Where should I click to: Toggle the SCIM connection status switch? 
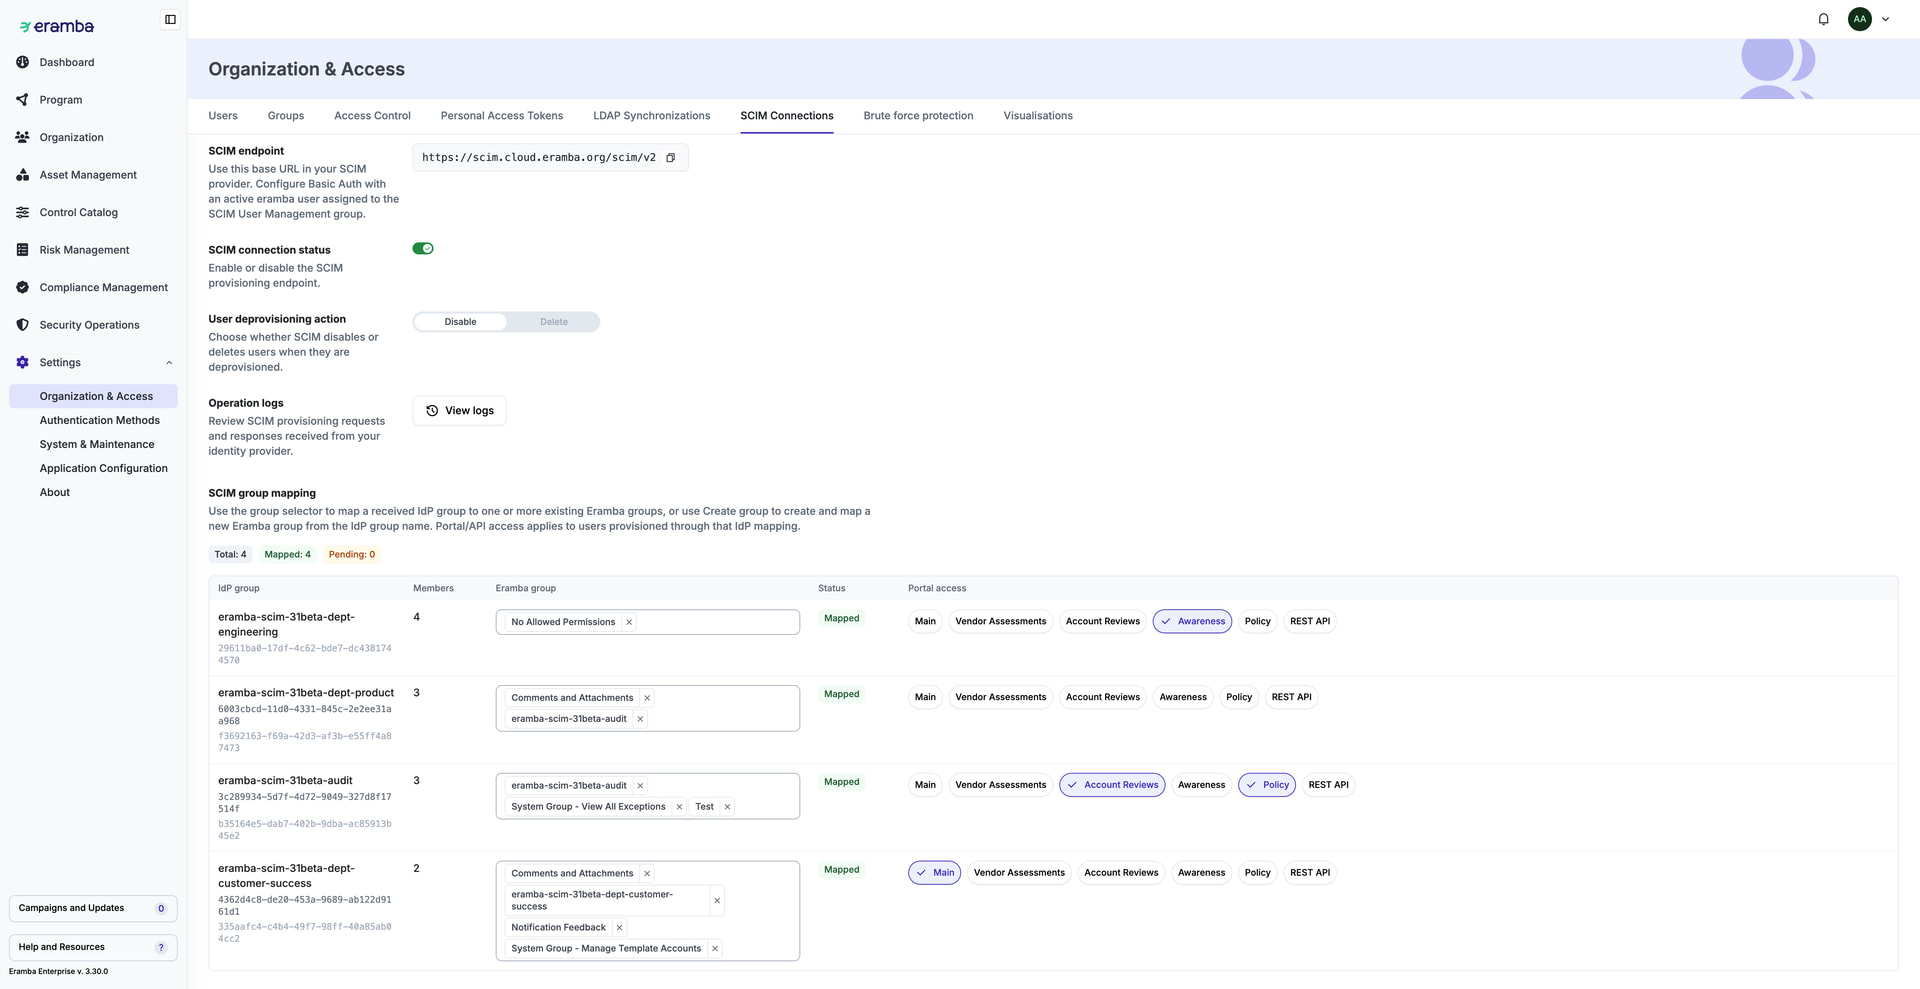pos(423,249)
